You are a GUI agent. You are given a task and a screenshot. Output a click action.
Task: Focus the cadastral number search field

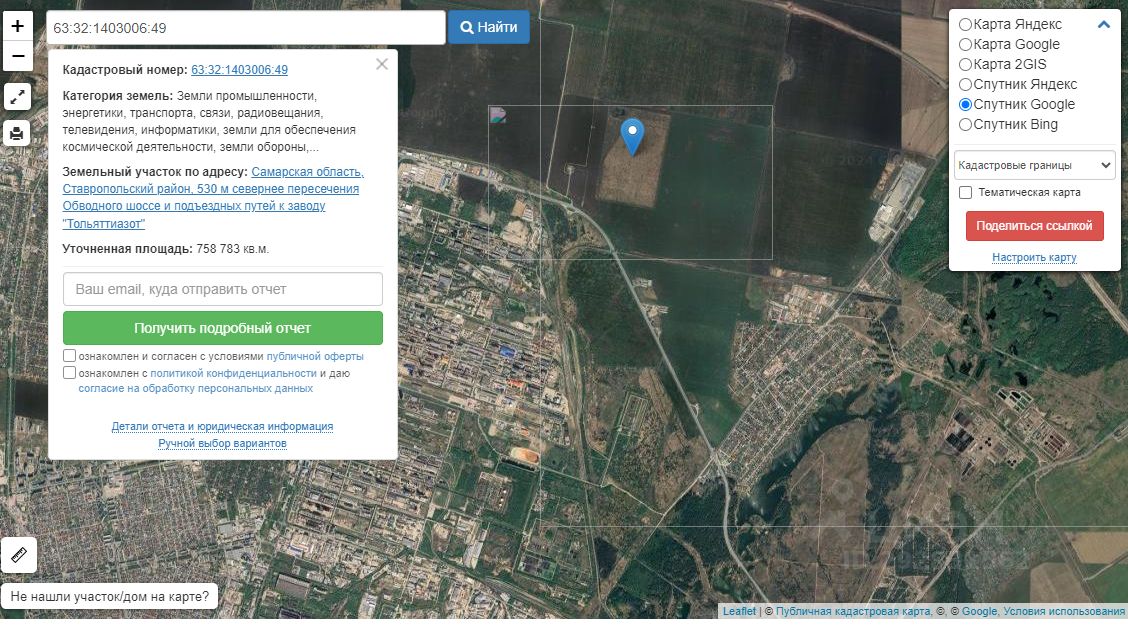tap(246, 28)
